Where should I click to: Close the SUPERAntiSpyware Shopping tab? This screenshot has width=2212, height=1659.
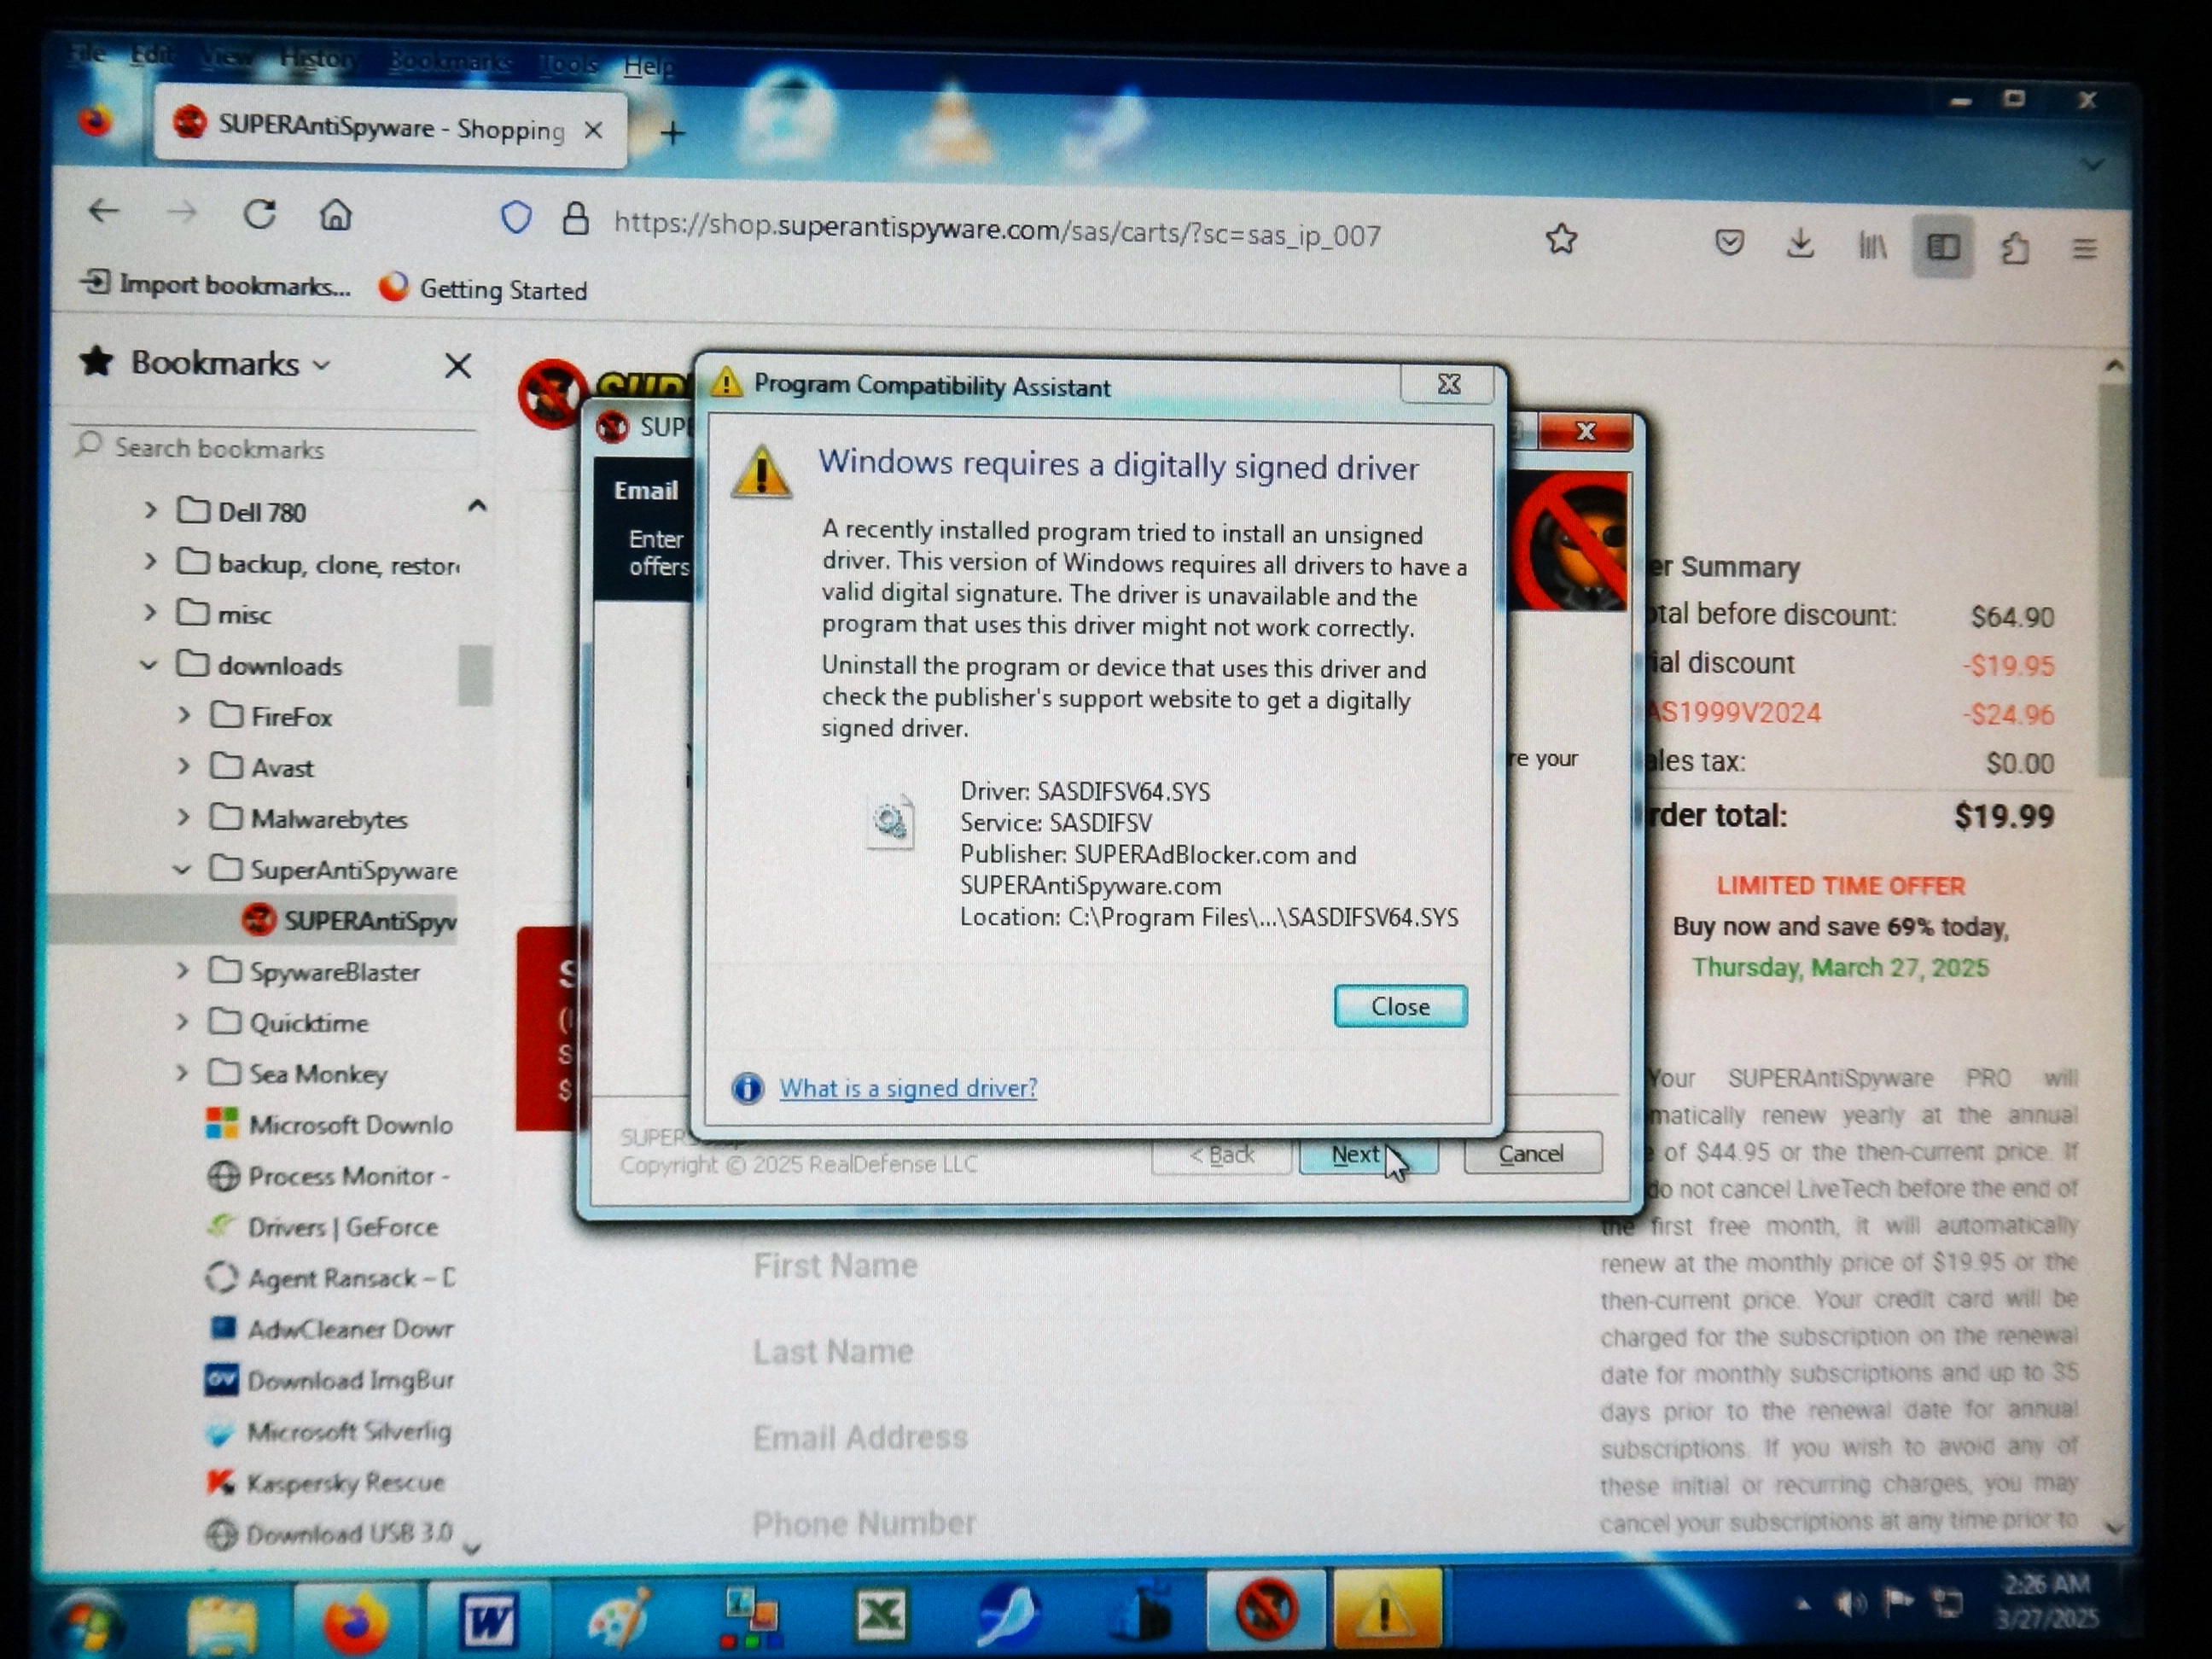point(593,130)
